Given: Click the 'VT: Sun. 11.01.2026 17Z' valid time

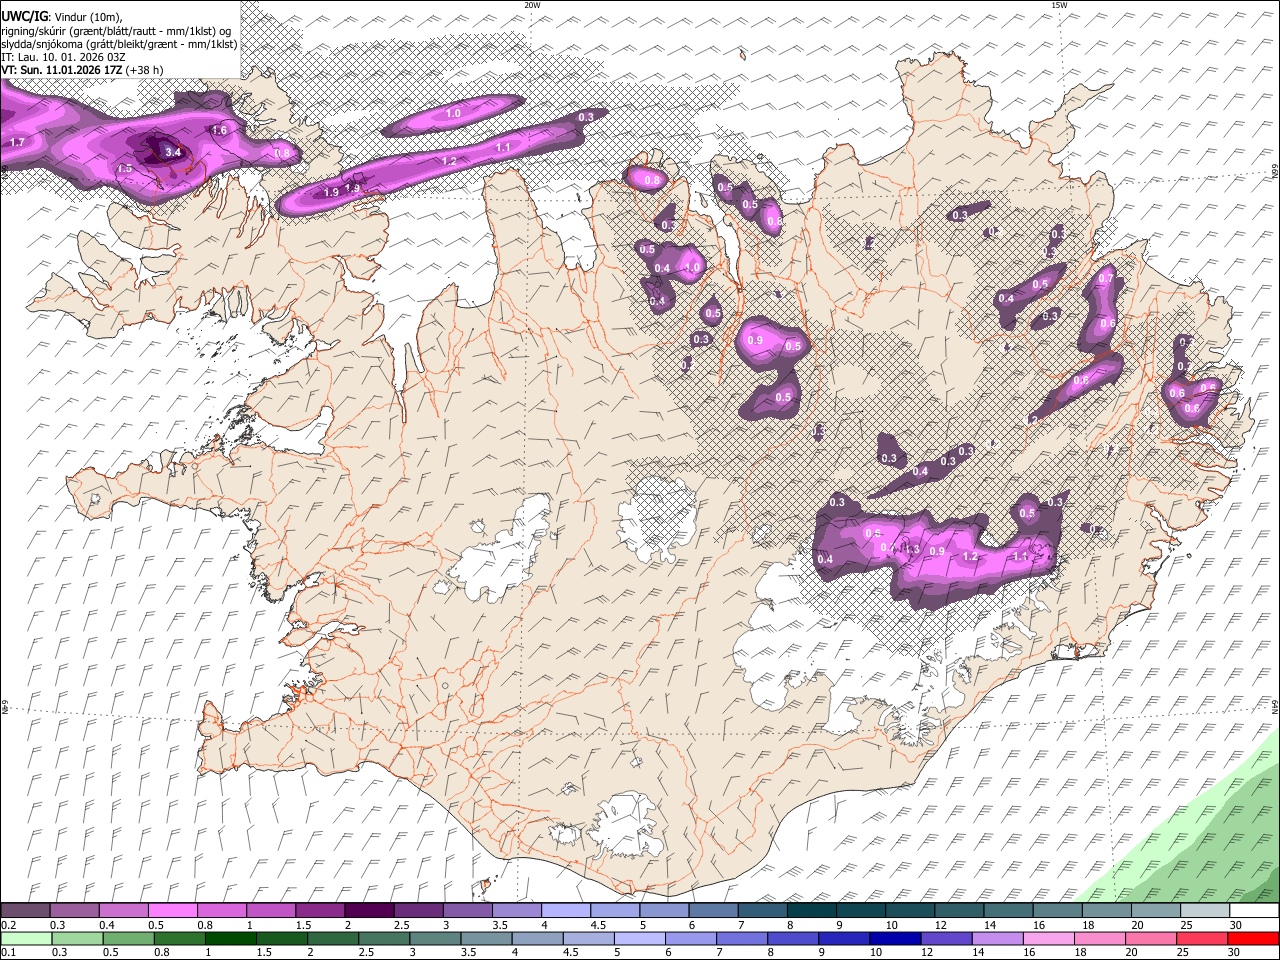Looking at the screenshot, I should point(63,69).
